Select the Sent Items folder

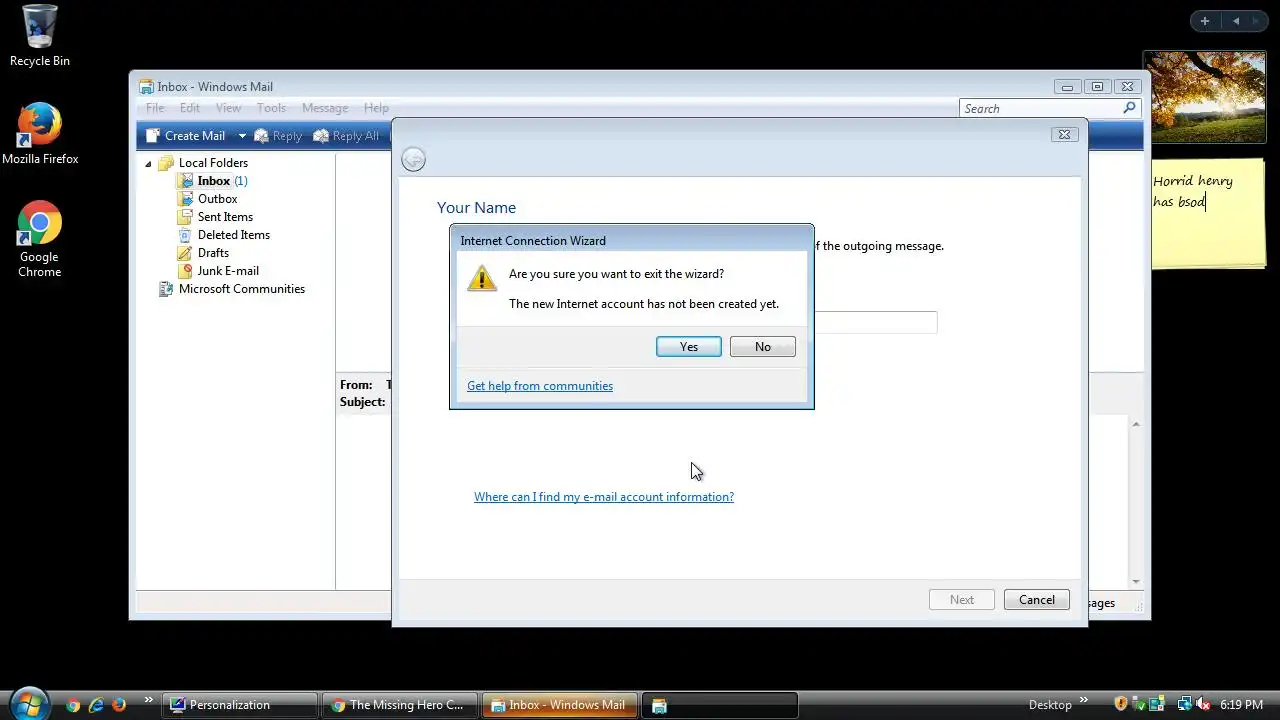(225, 217)
